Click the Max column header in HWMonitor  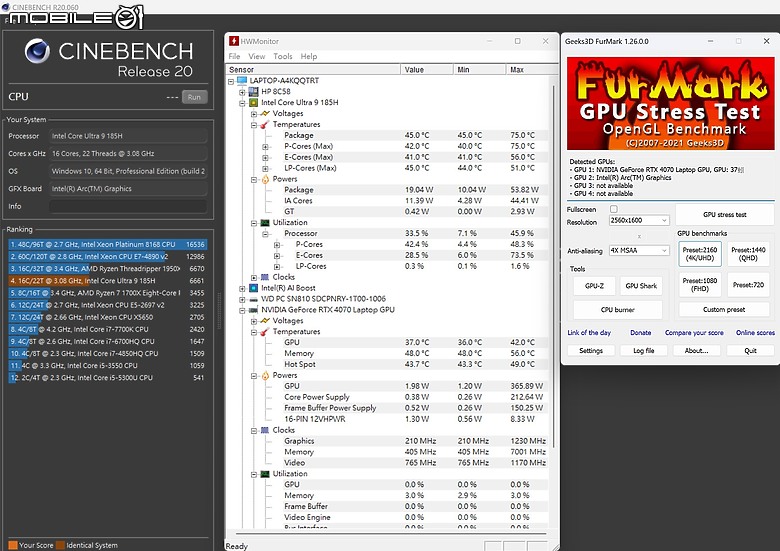[531, 70]
